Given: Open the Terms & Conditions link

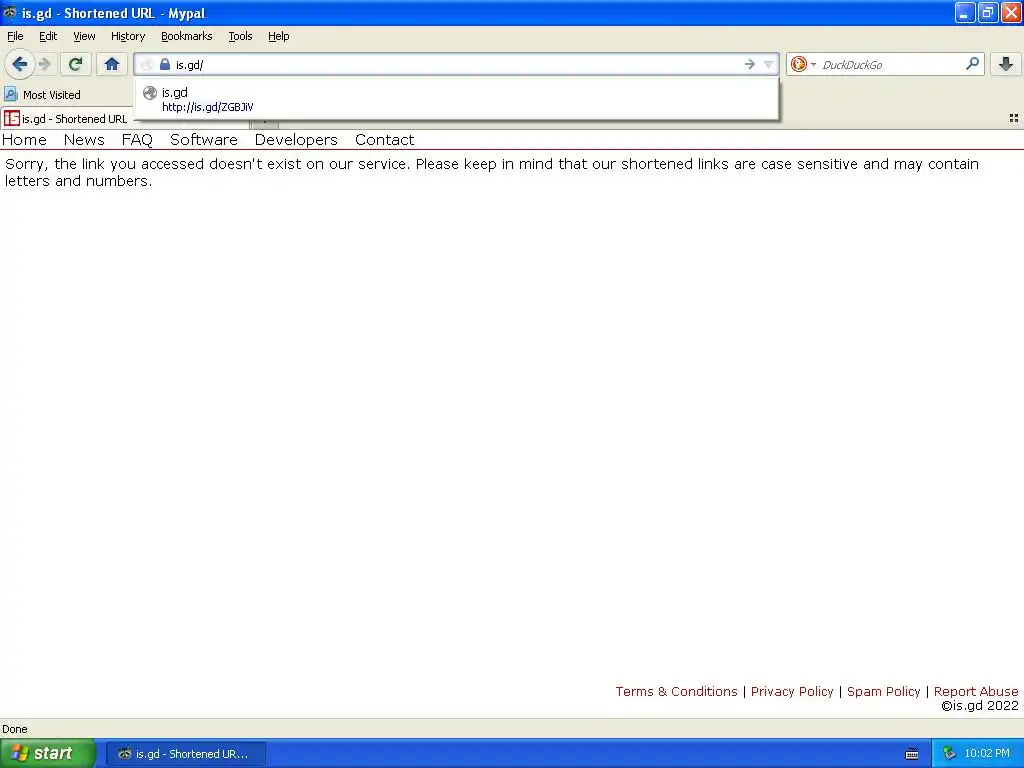Looking at the screenshot, I should (x=677, y=691).
